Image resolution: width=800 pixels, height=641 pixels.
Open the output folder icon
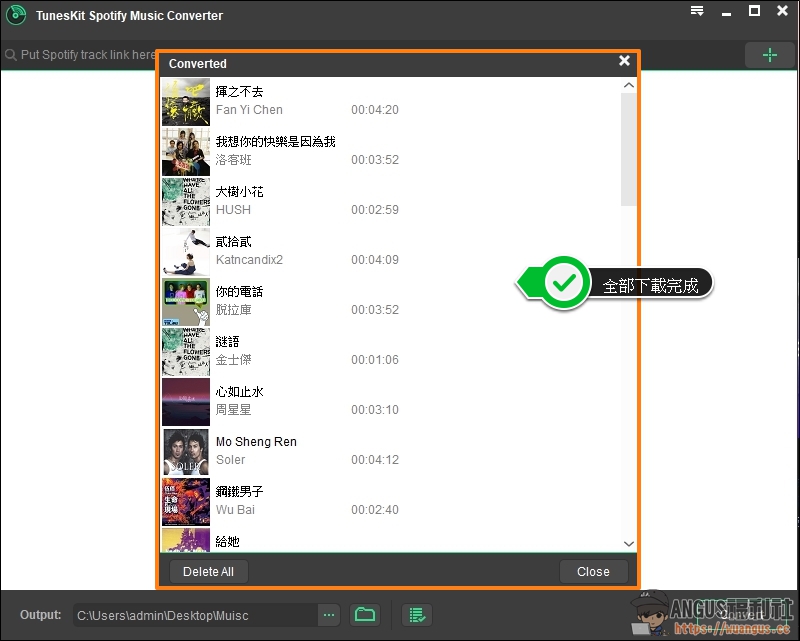(365, 614)
